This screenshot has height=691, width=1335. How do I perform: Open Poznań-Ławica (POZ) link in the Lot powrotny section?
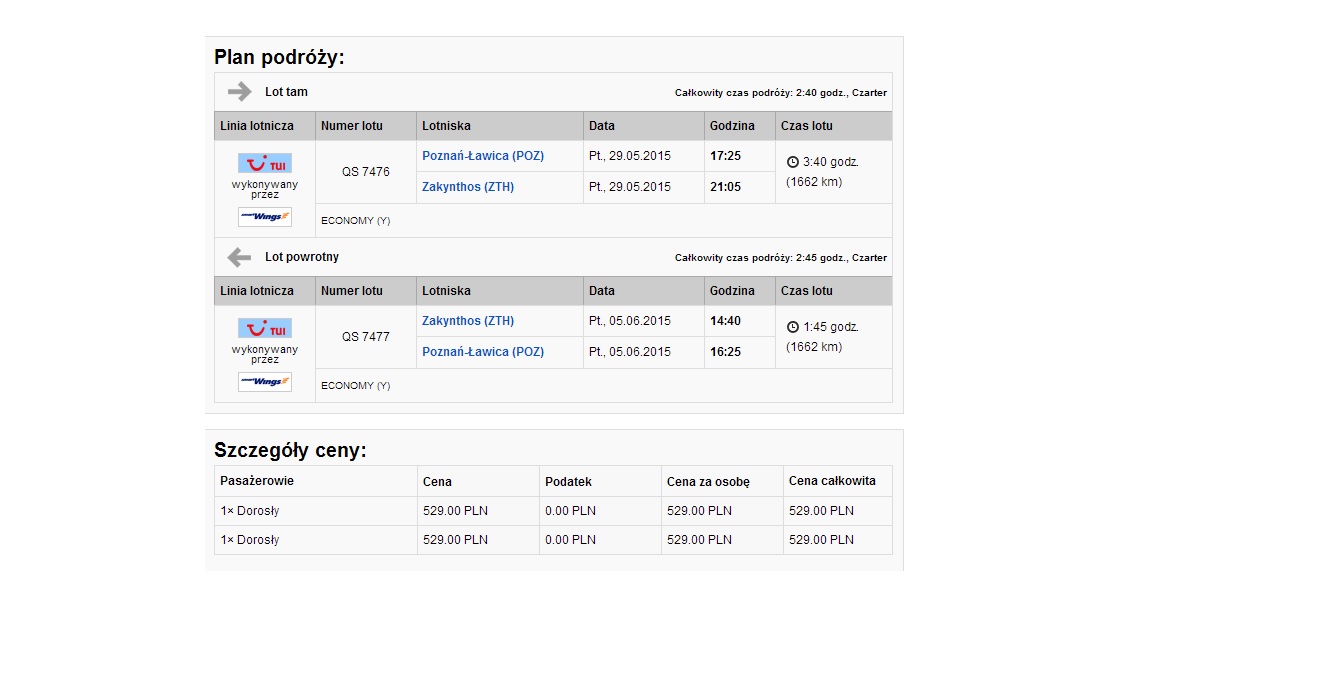[483, 352]
